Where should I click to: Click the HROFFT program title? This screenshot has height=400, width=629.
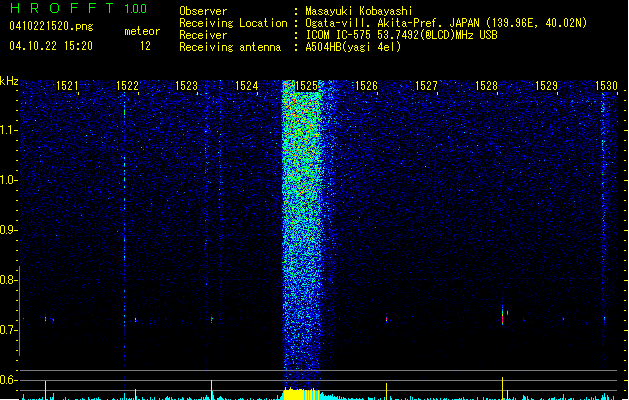[x=62, y=8]
